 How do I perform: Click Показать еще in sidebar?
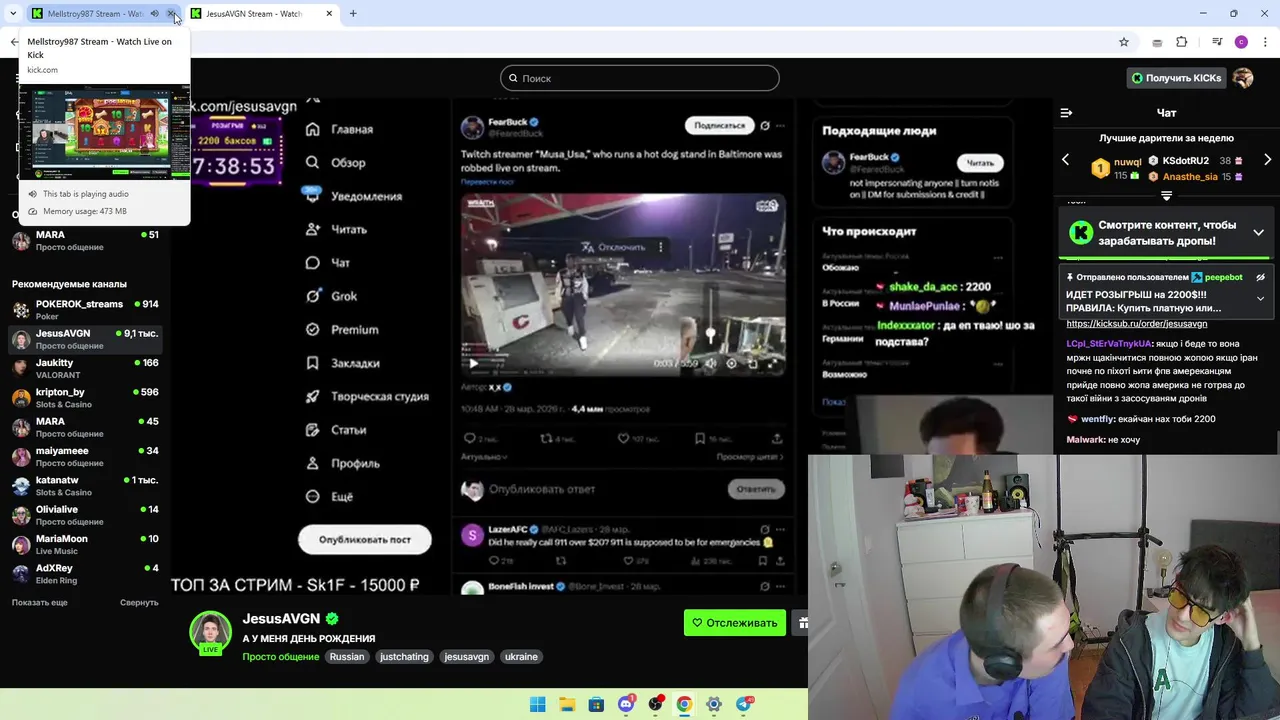pos(40,603)
